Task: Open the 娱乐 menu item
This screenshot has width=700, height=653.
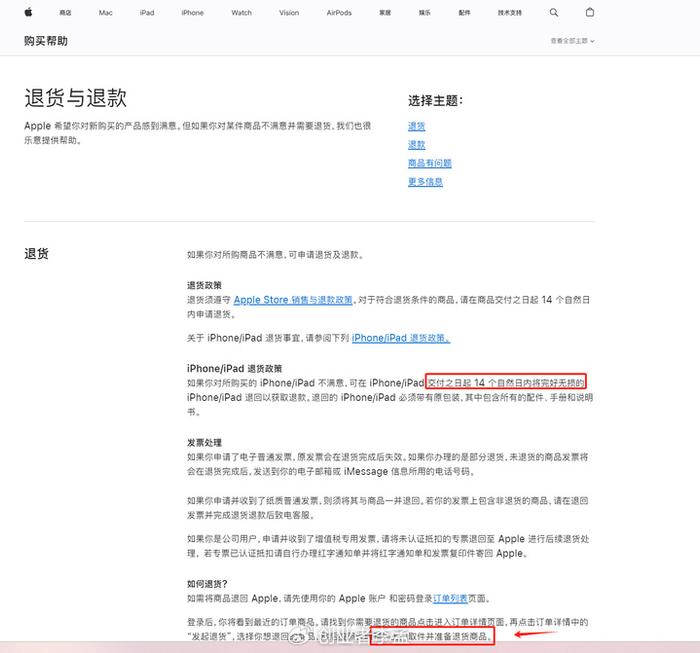Action: point(425,13)
